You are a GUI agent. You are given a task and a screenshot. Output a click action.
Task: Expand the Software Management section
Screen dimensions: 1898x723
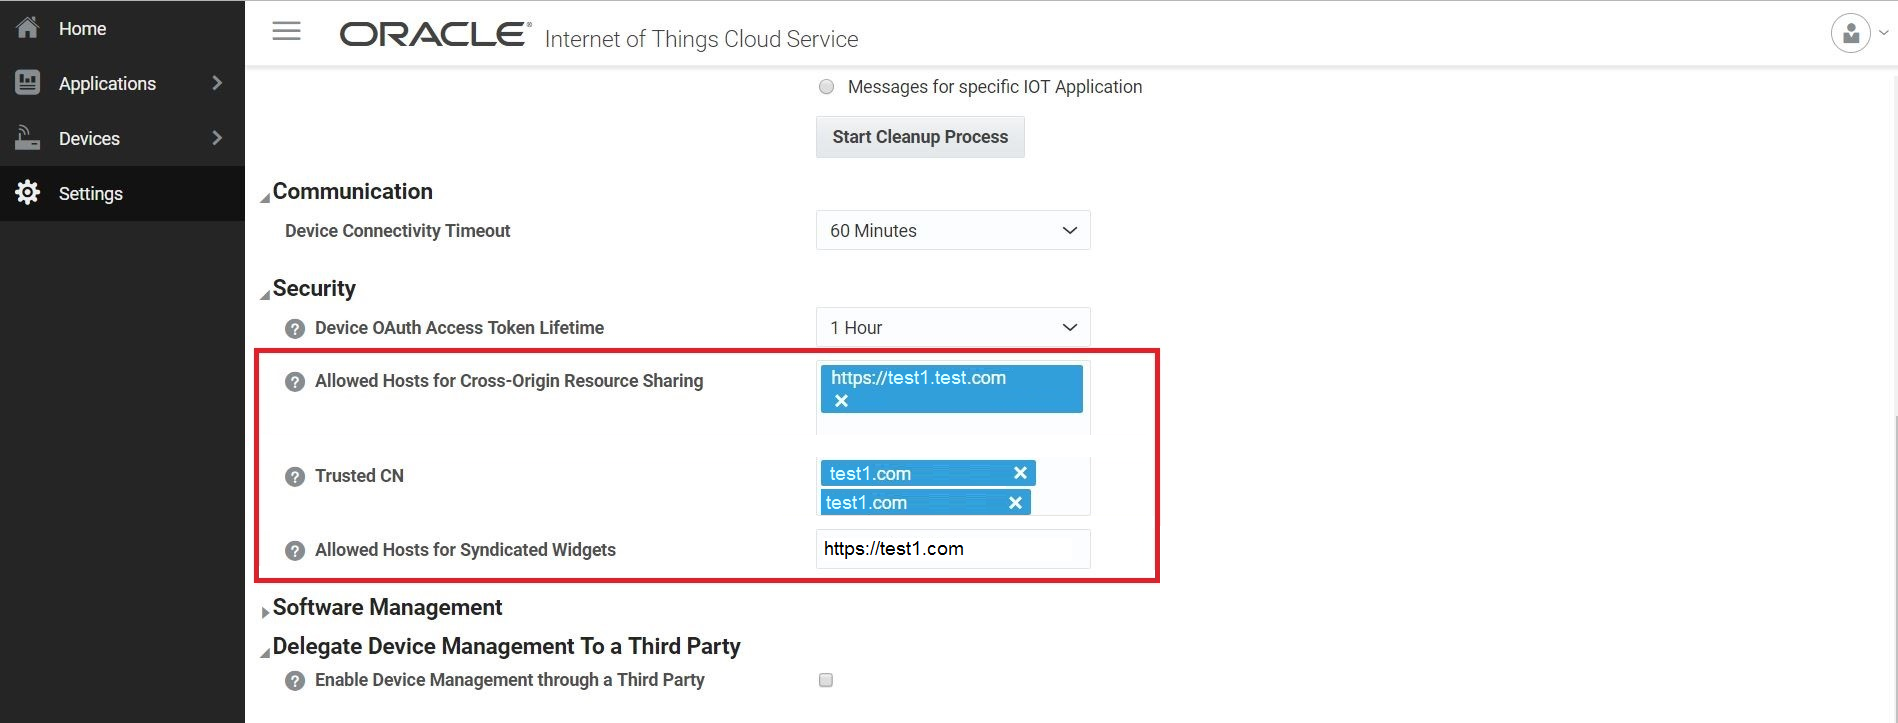265,611
